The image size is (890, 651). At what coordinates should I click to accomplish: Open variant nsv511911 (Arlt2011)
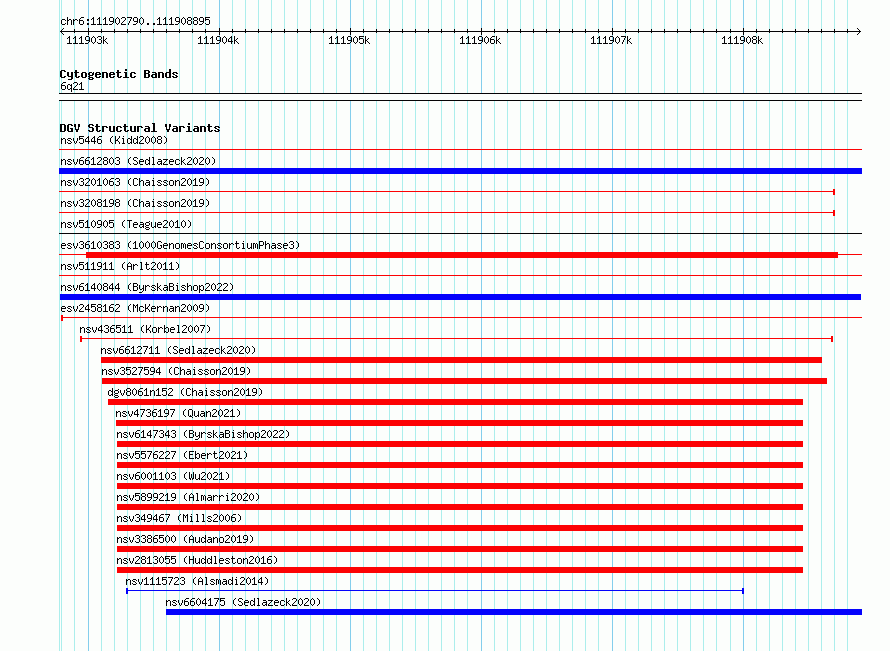[x=120, y=266]
